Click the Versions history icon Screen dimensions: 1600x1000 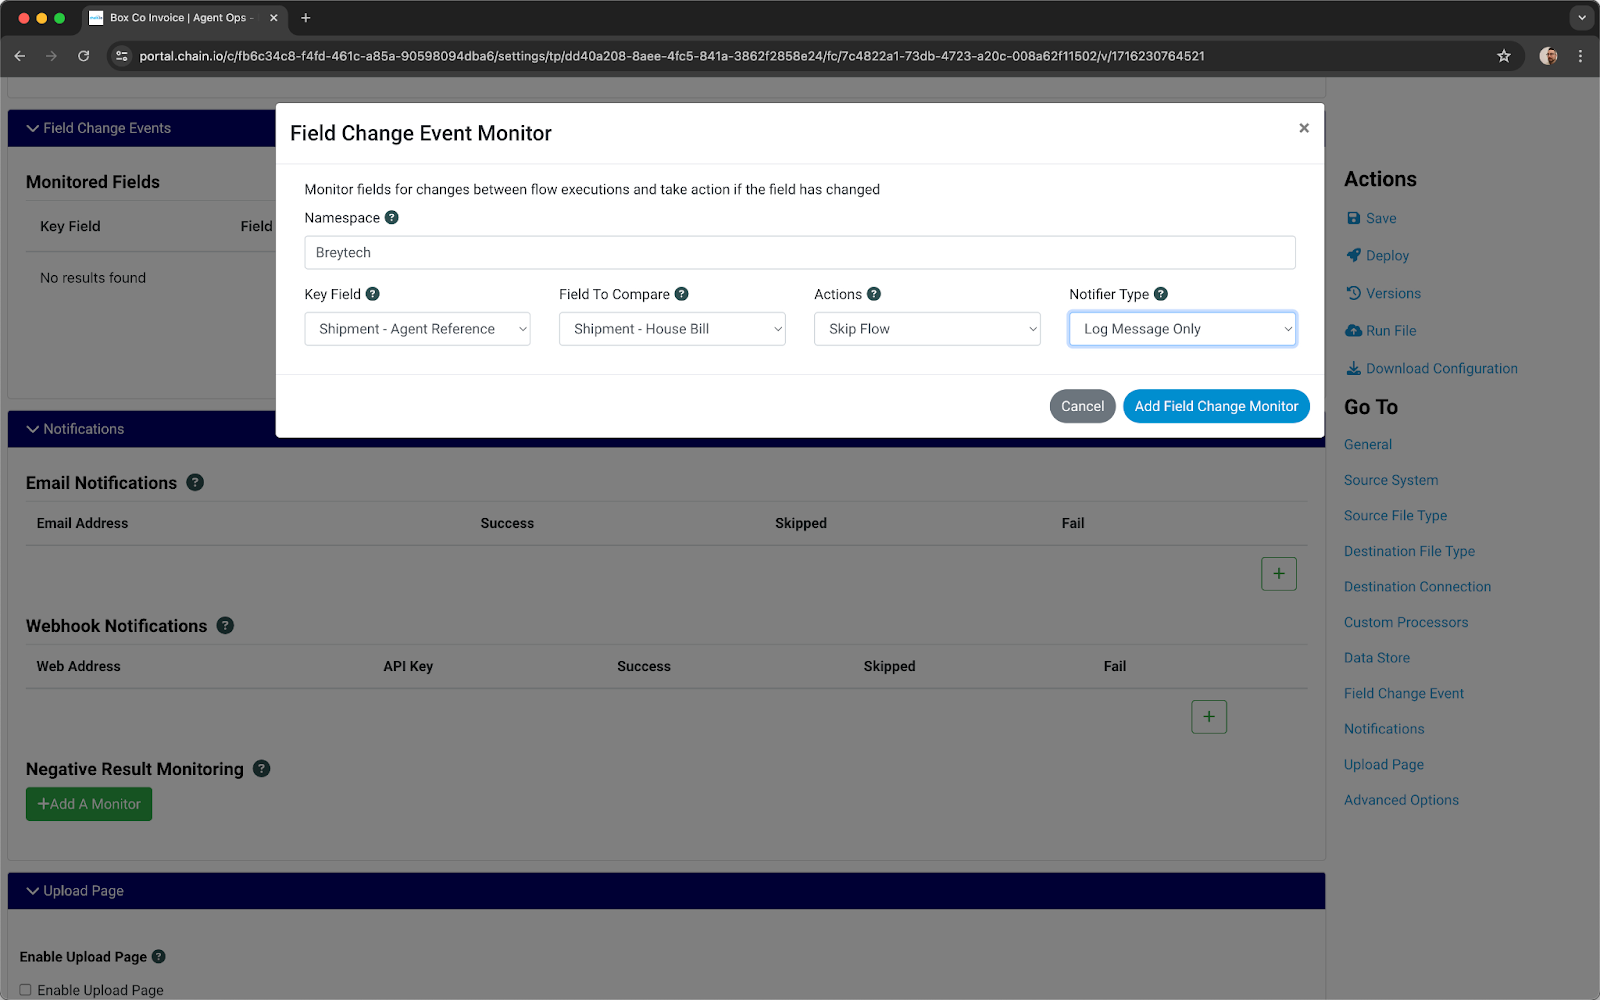[x=1353, y=293]
